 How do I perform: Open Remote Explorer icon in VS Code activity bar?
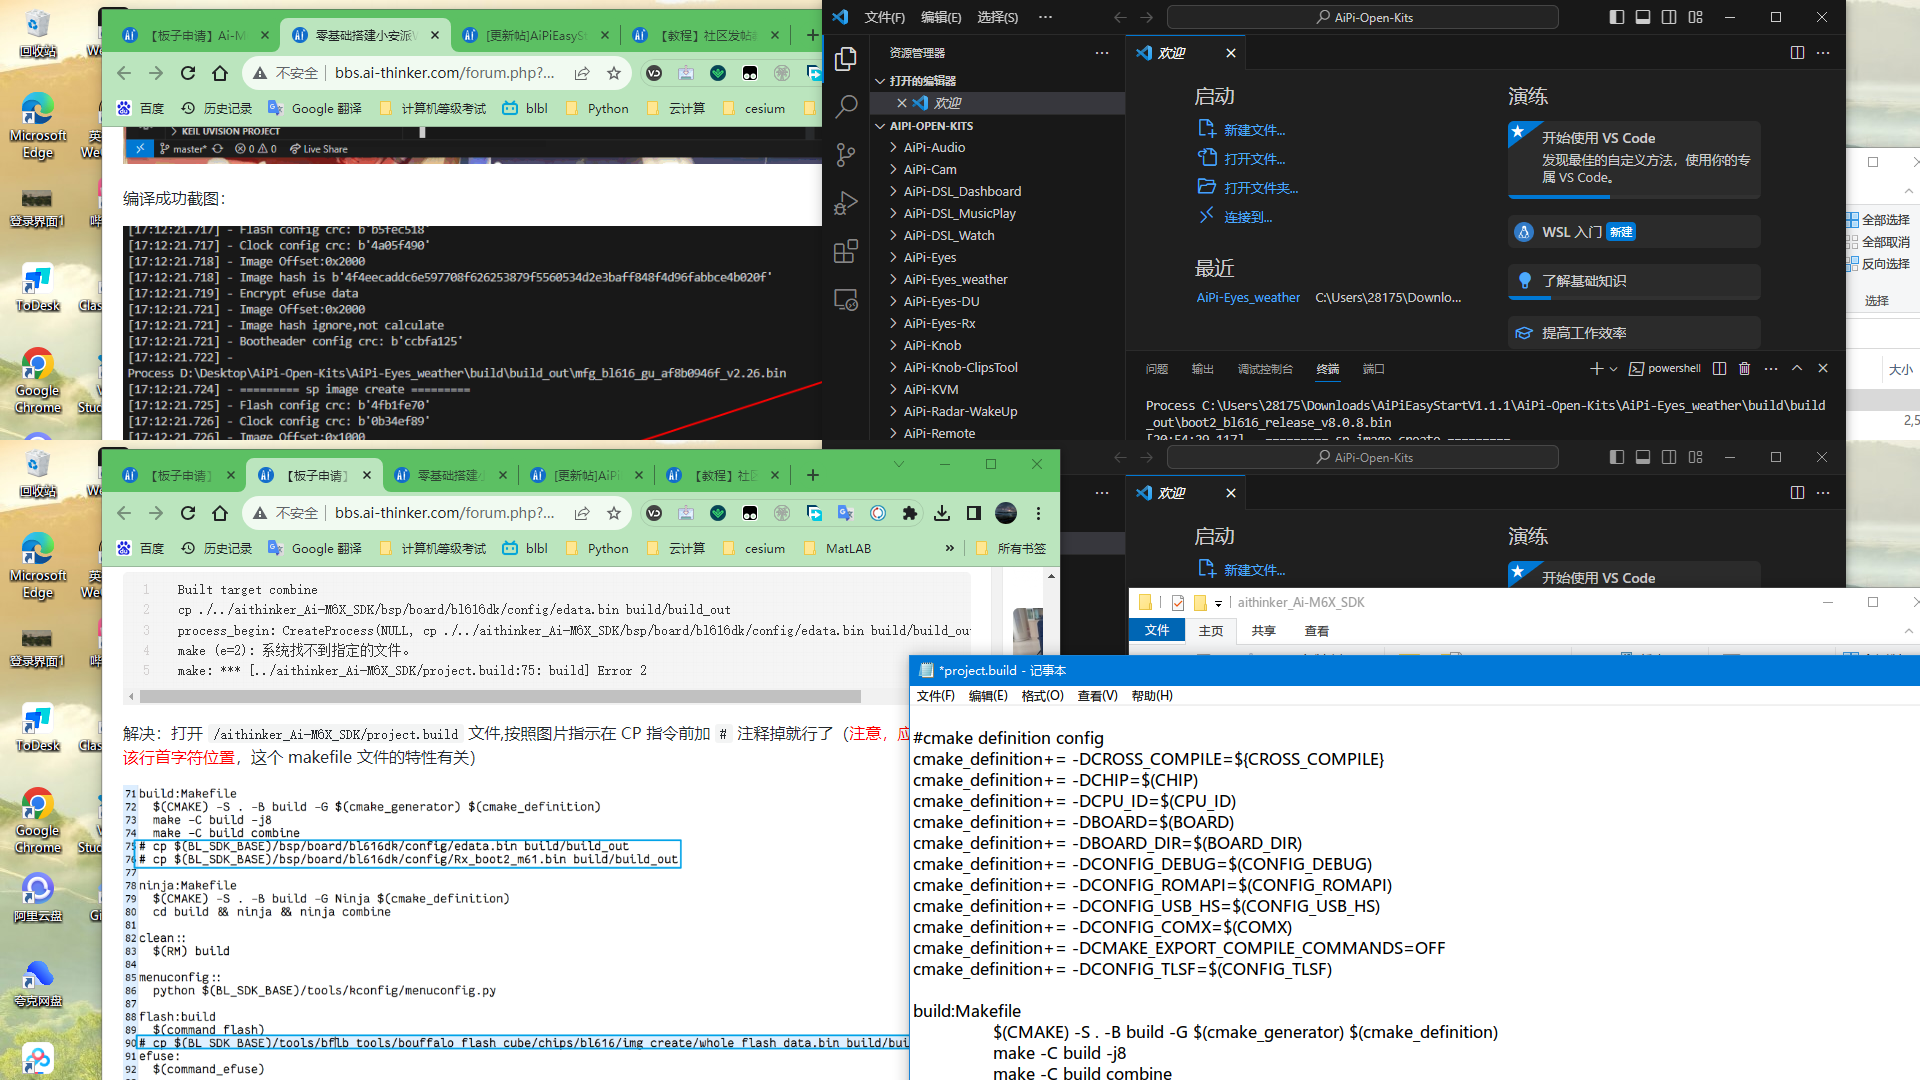coord(846,299)
